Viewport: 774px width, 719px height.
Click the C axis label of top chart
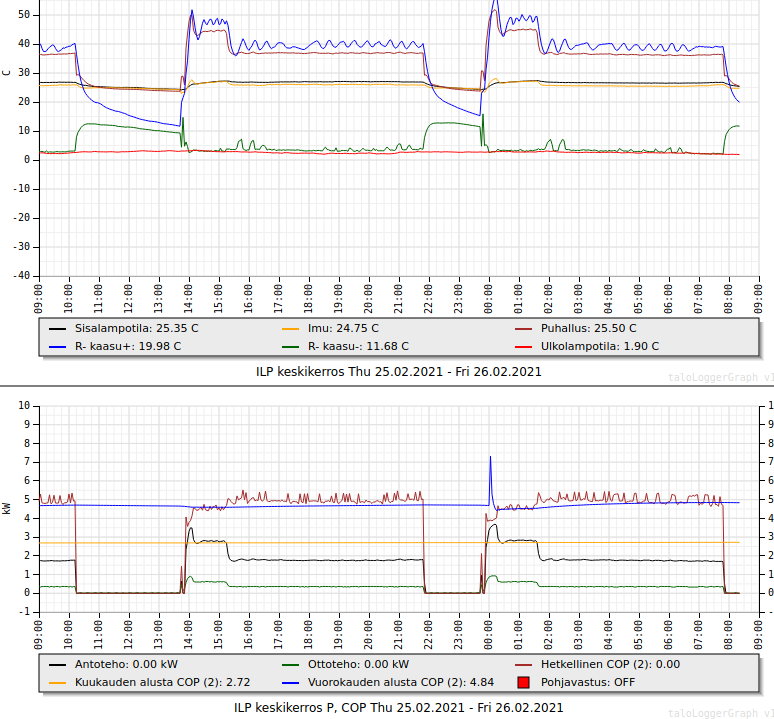(7, 72)
